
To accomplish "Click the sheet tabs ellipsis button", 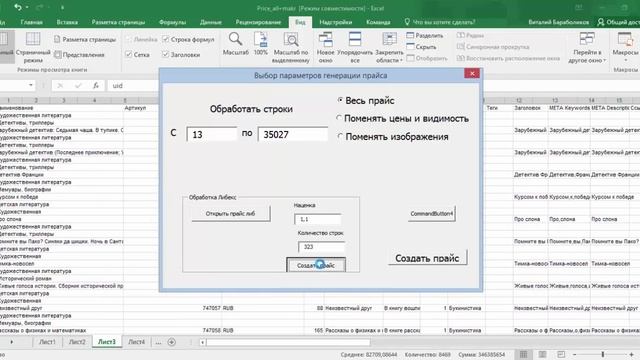I will tap(158, 342).
